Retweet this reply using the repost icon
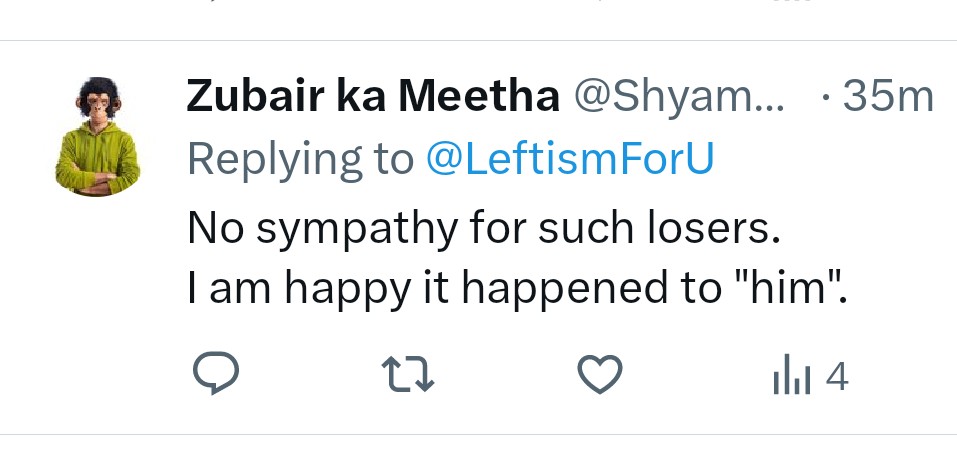The height and width of the screenshot is (467, 957). coord(408,376)
